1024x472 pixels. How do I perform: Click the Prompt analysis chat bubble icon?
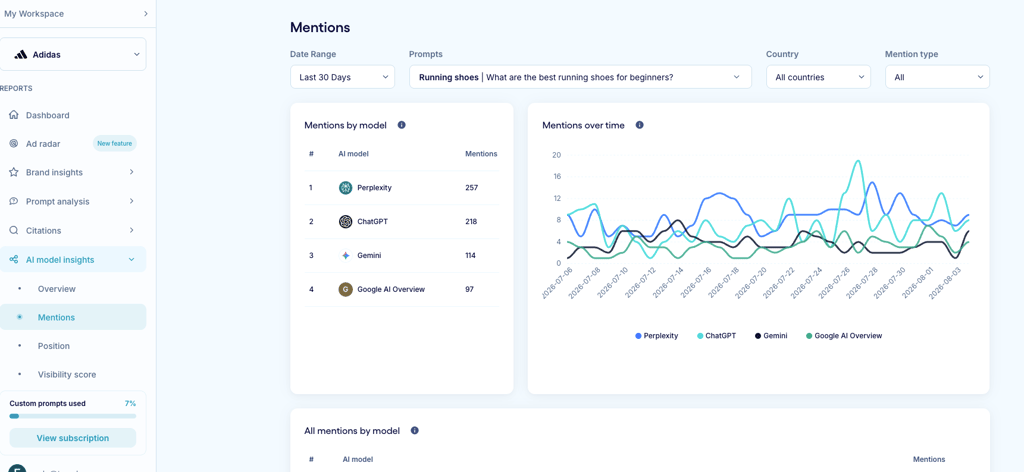(14, 201)
